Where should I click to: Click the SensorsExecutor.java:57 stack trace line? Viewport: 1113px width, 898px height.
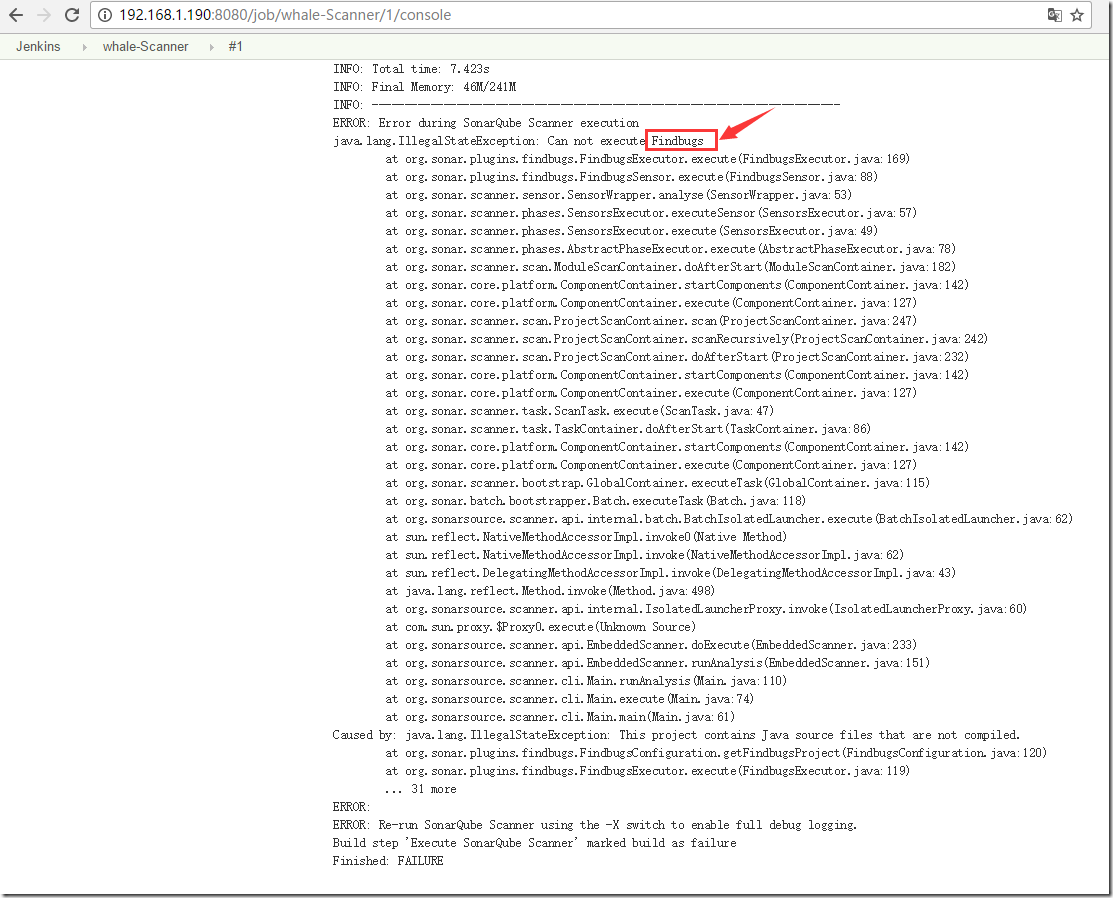[651, 213]
